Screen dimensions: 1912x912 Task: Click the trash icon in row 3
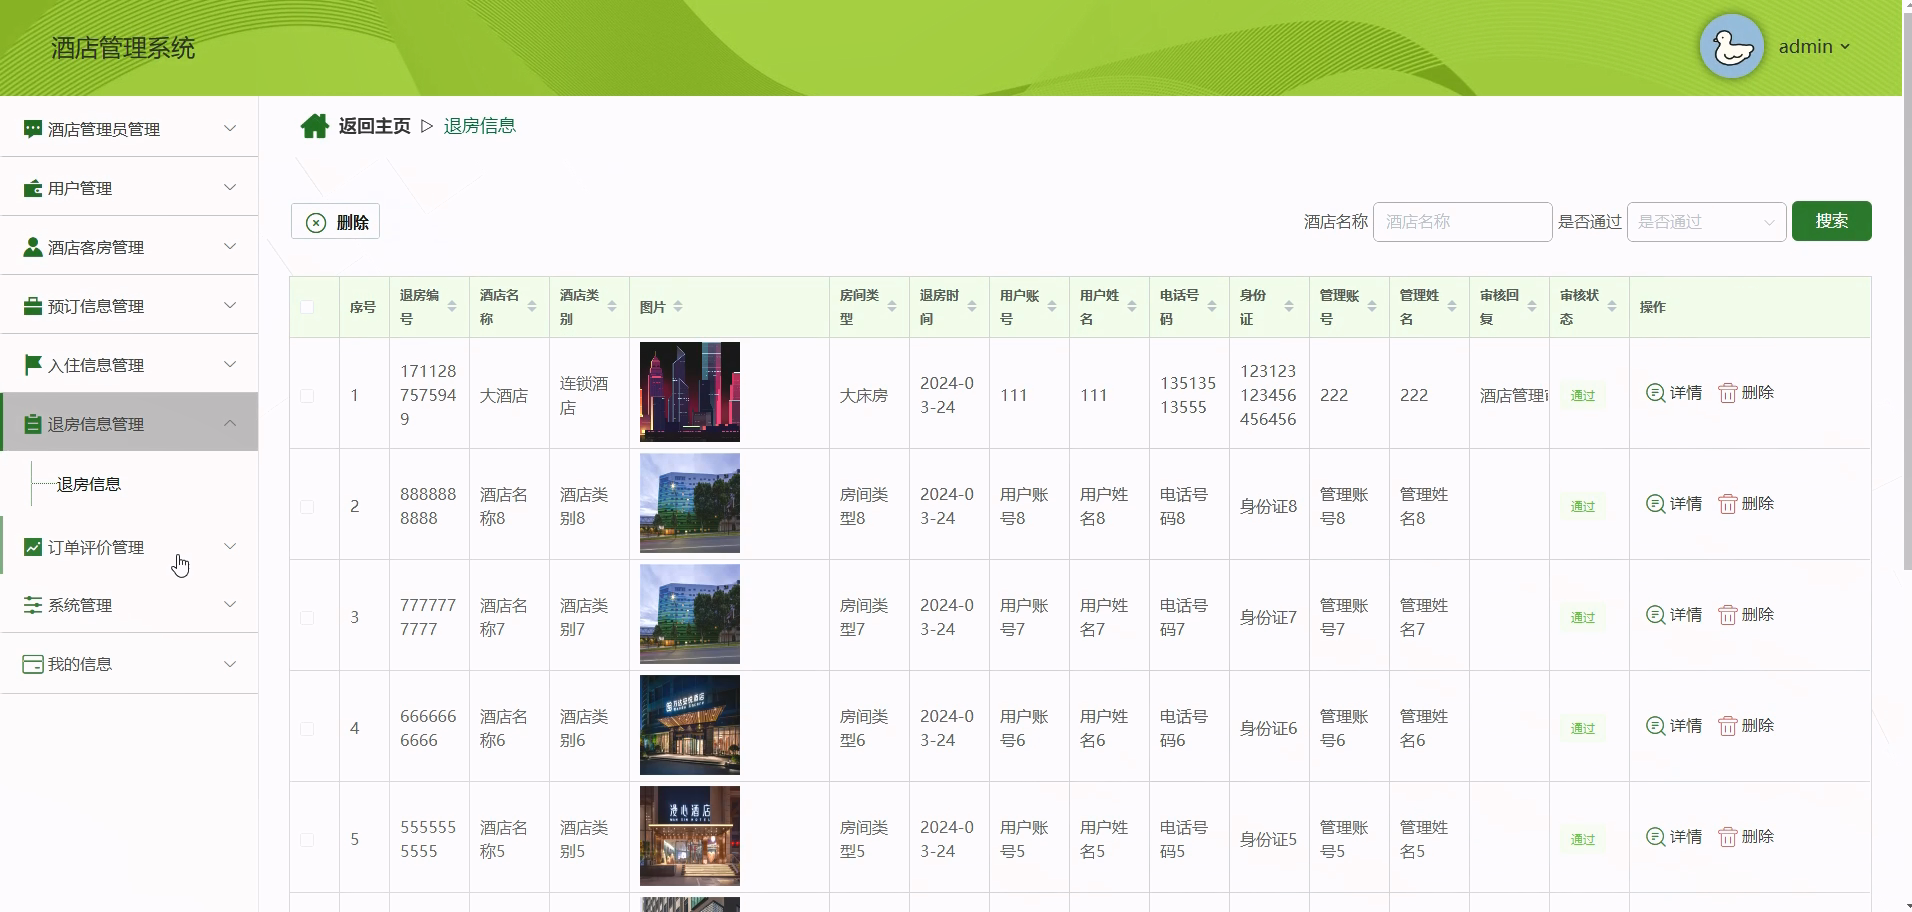[1728, 615]
